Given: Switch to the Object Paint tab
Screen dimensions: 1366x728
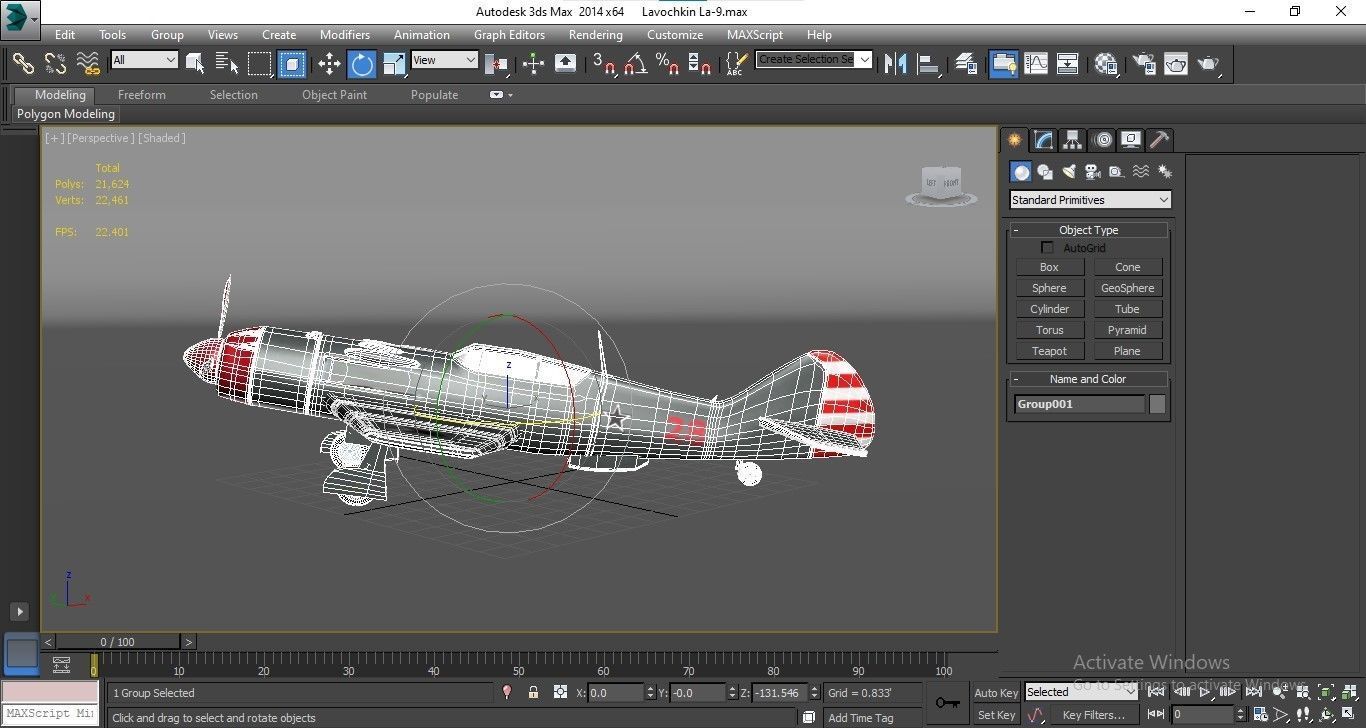Looking at the screenshot, I should 335,95.
